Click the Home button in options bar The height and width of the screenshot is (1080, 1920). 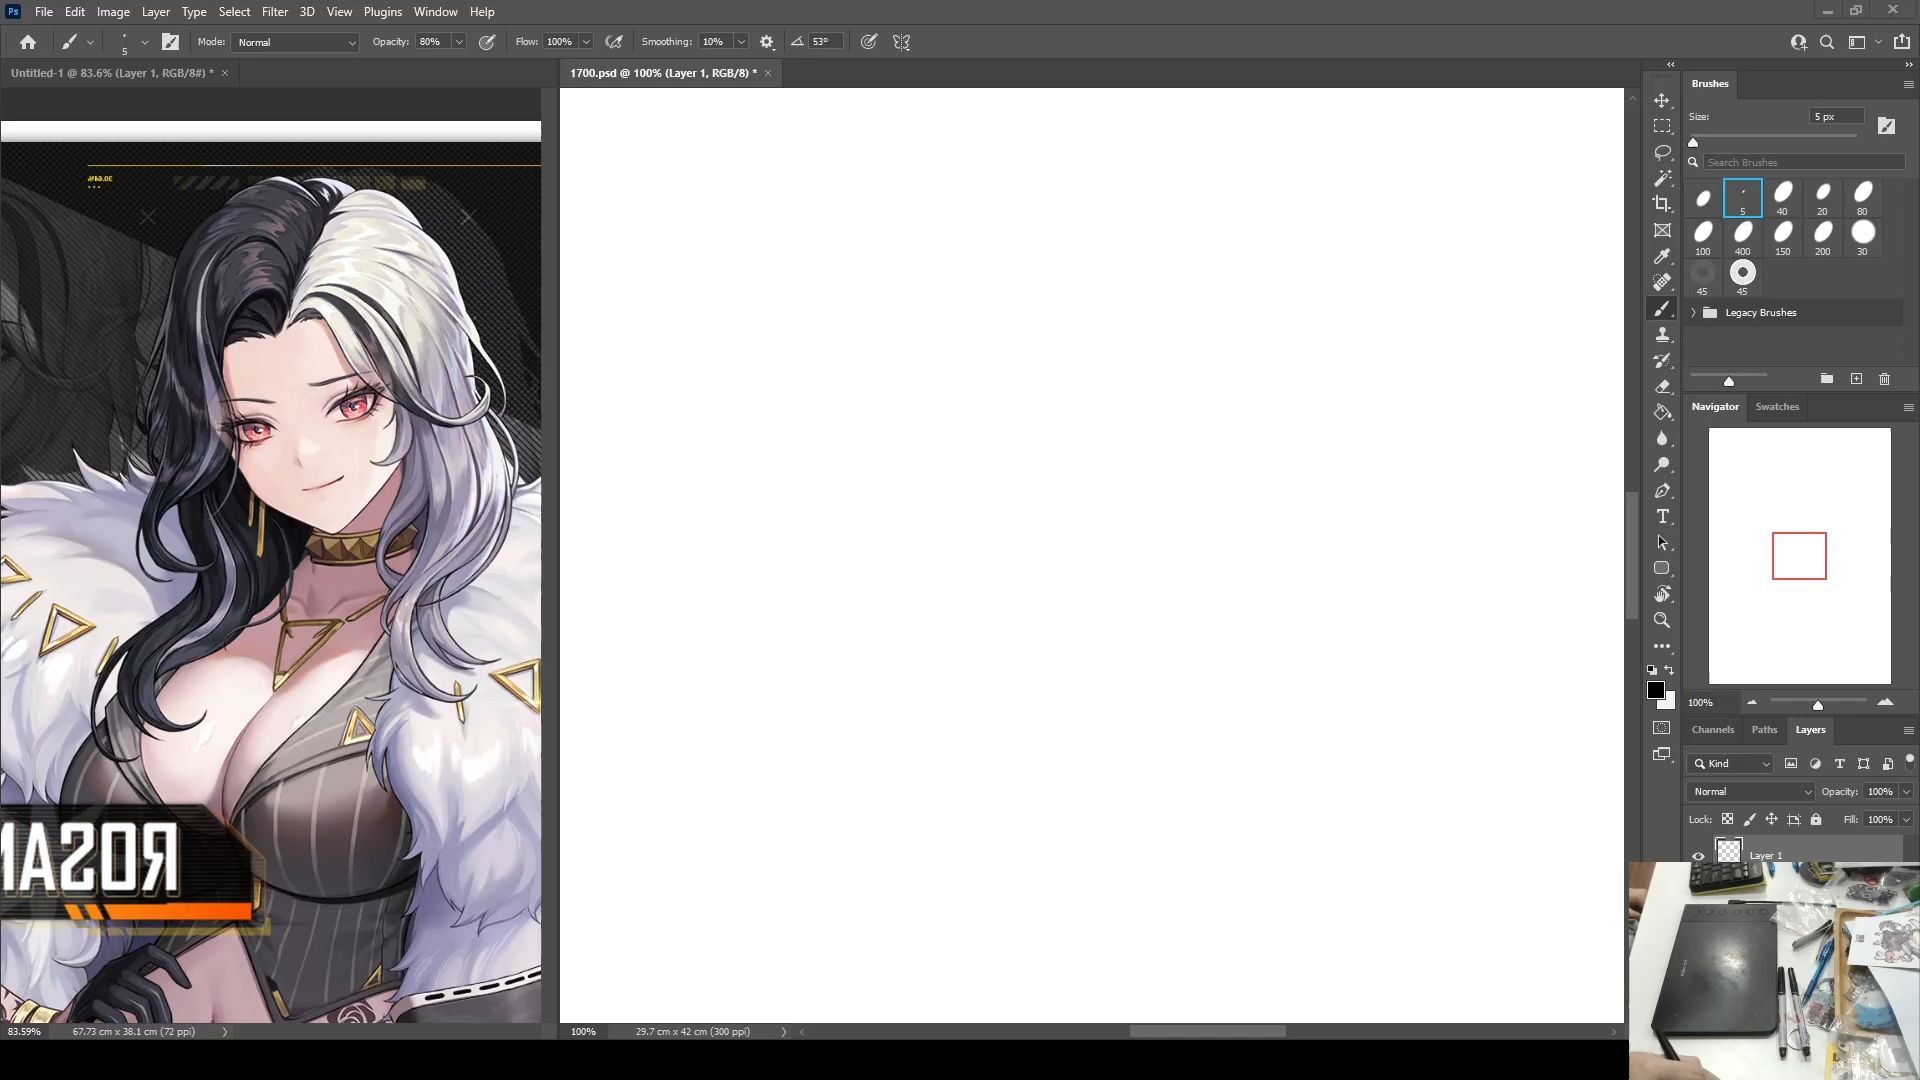coord(28,42)
